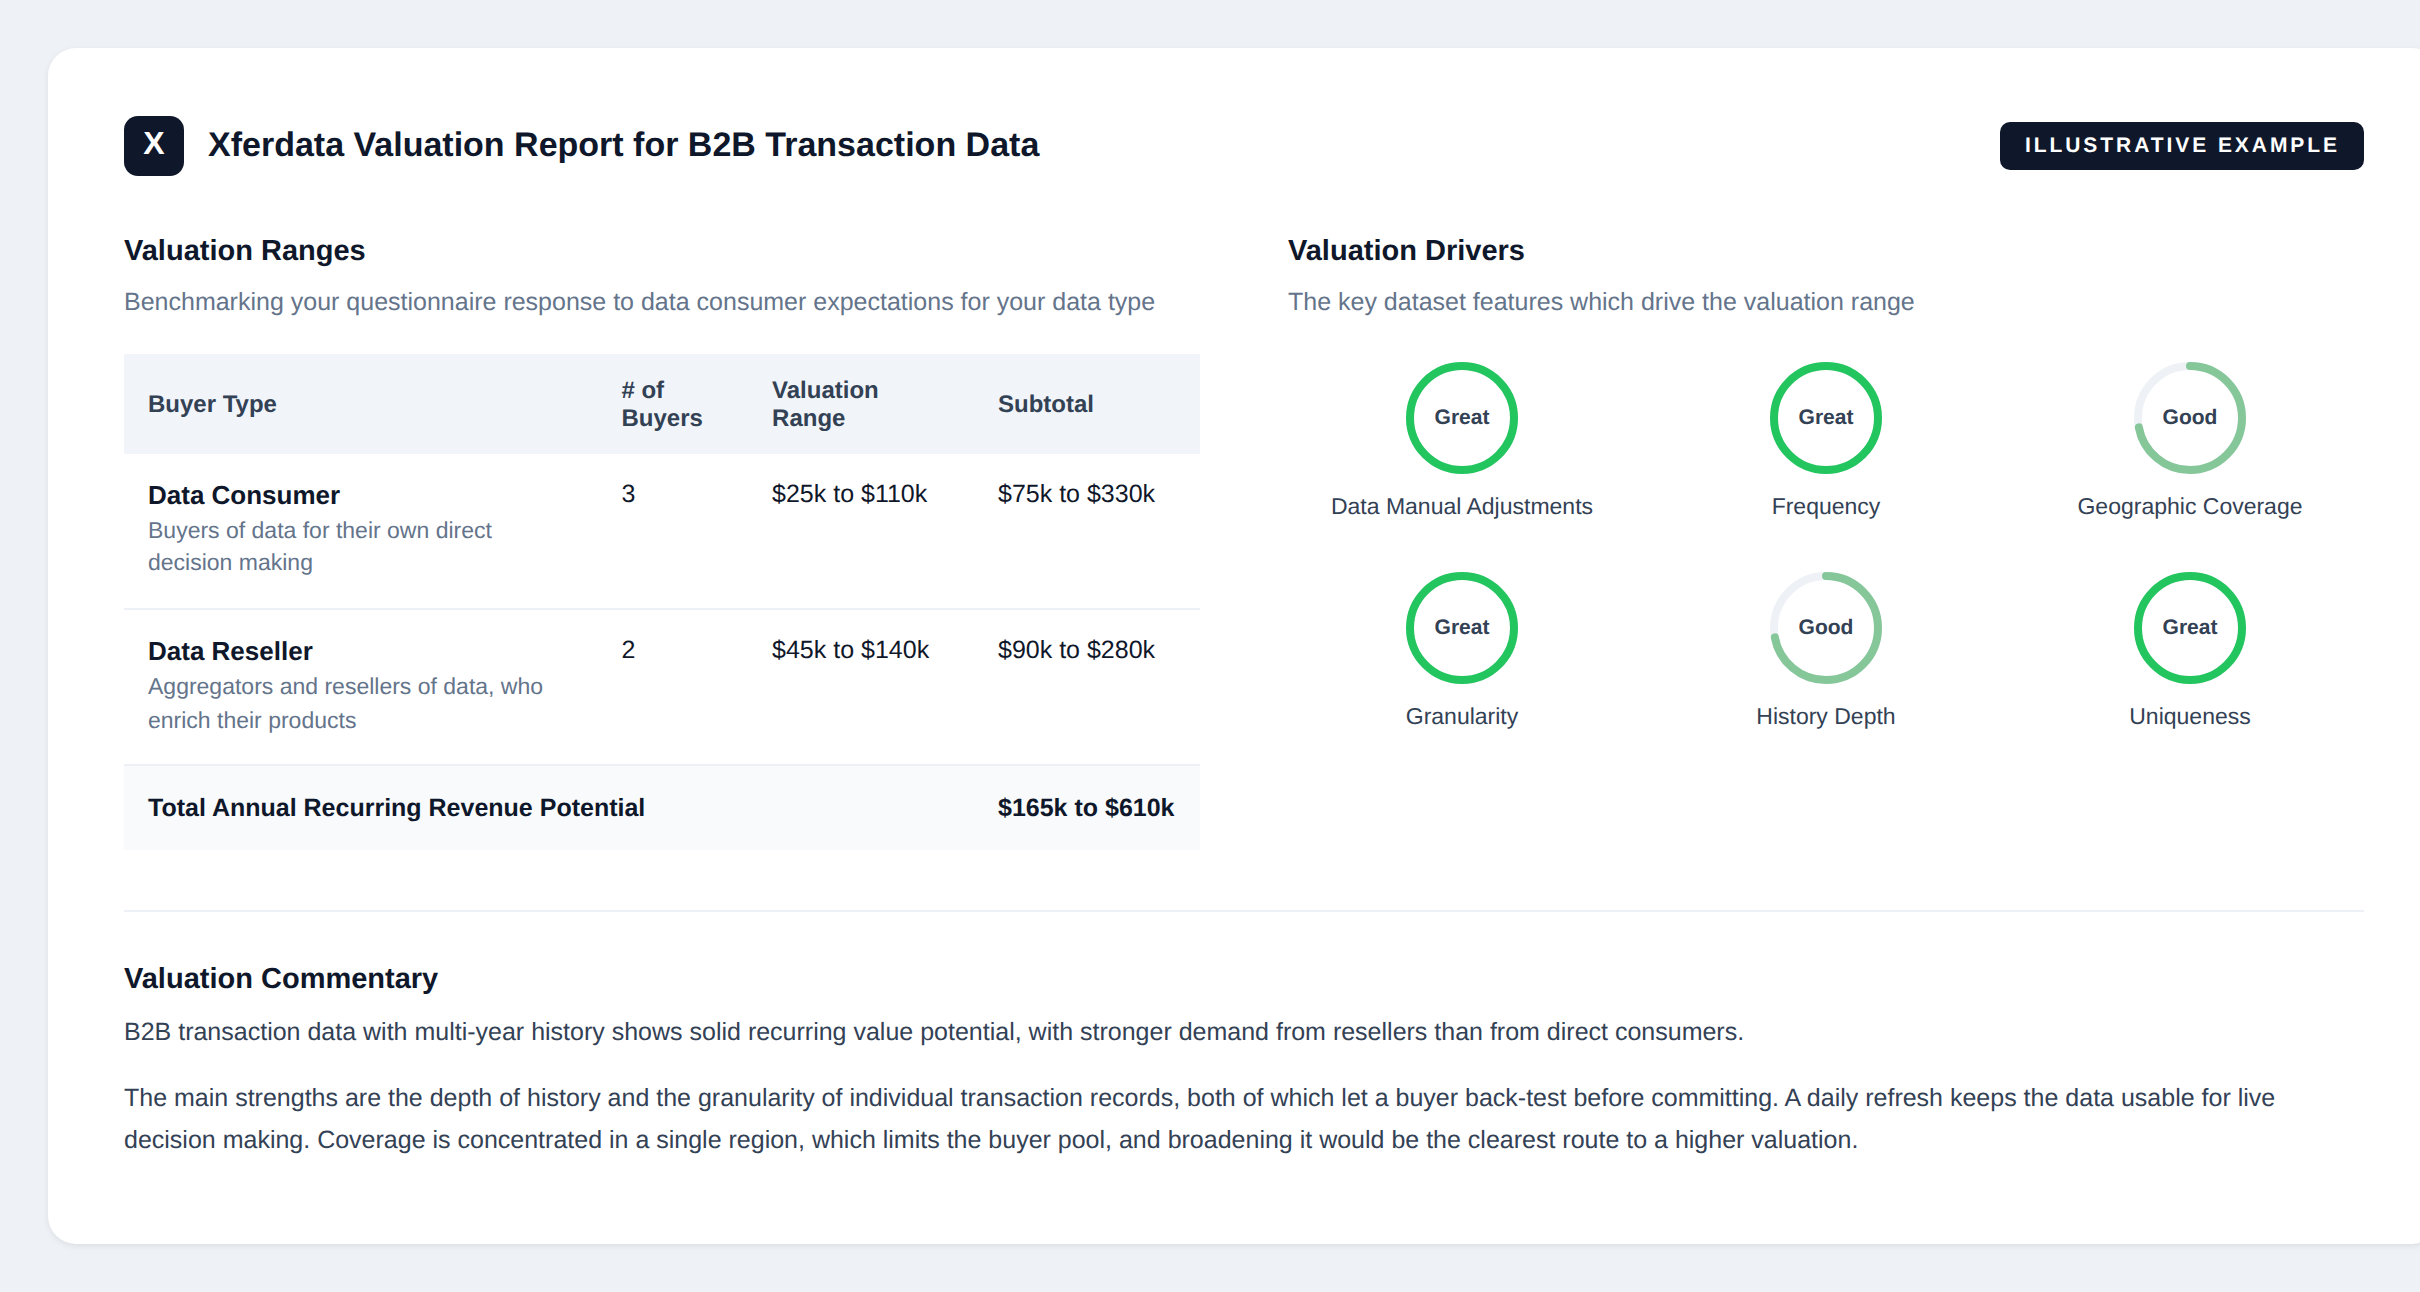Image resolution: width=2420 pixels, height=1292 pixels.
Task: Click the Frequency label
Action: coord(1826,507)
